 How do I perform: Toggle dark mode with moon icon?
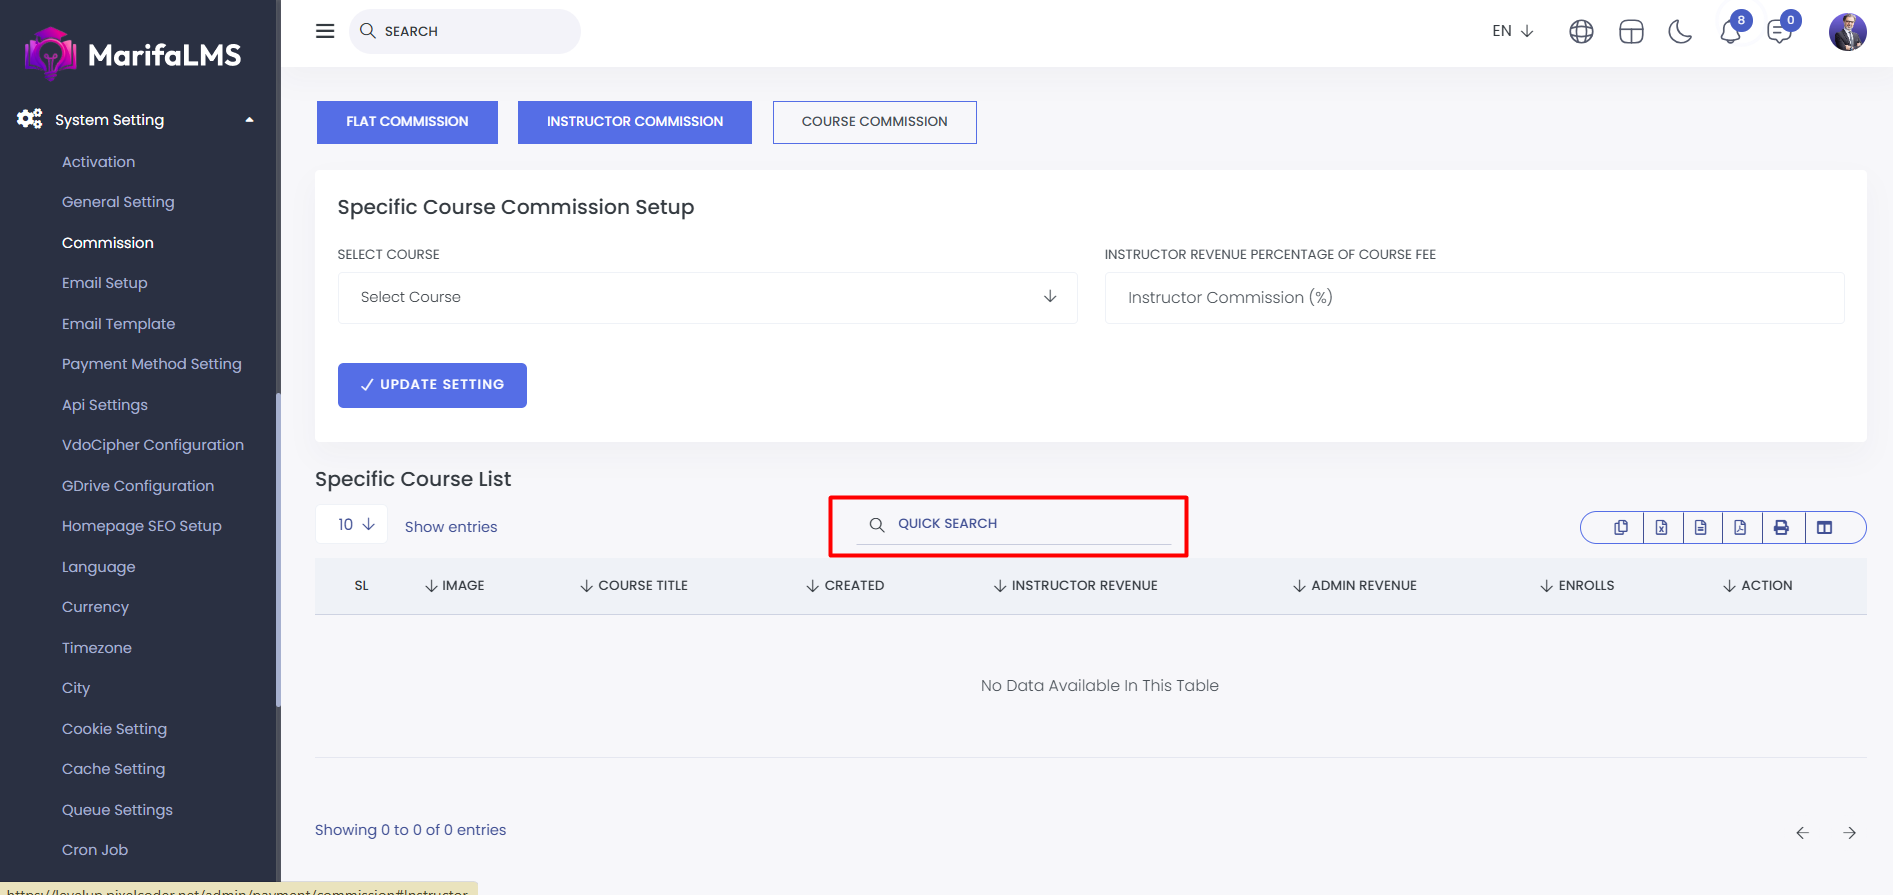coord(1680,32)
